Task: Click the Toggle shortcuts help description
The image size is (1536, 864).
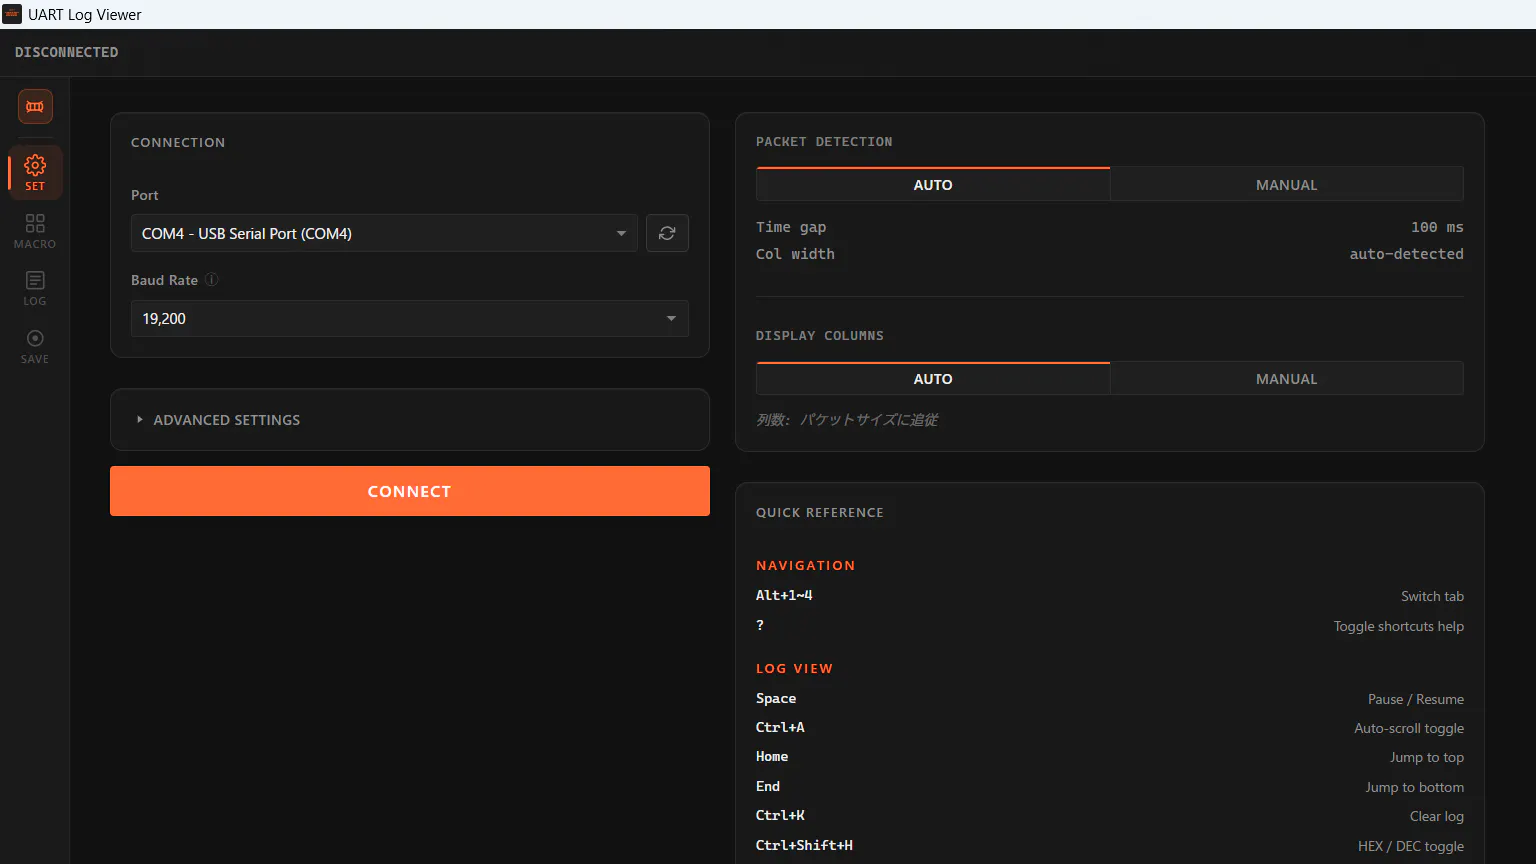Action: (1398, 626)
